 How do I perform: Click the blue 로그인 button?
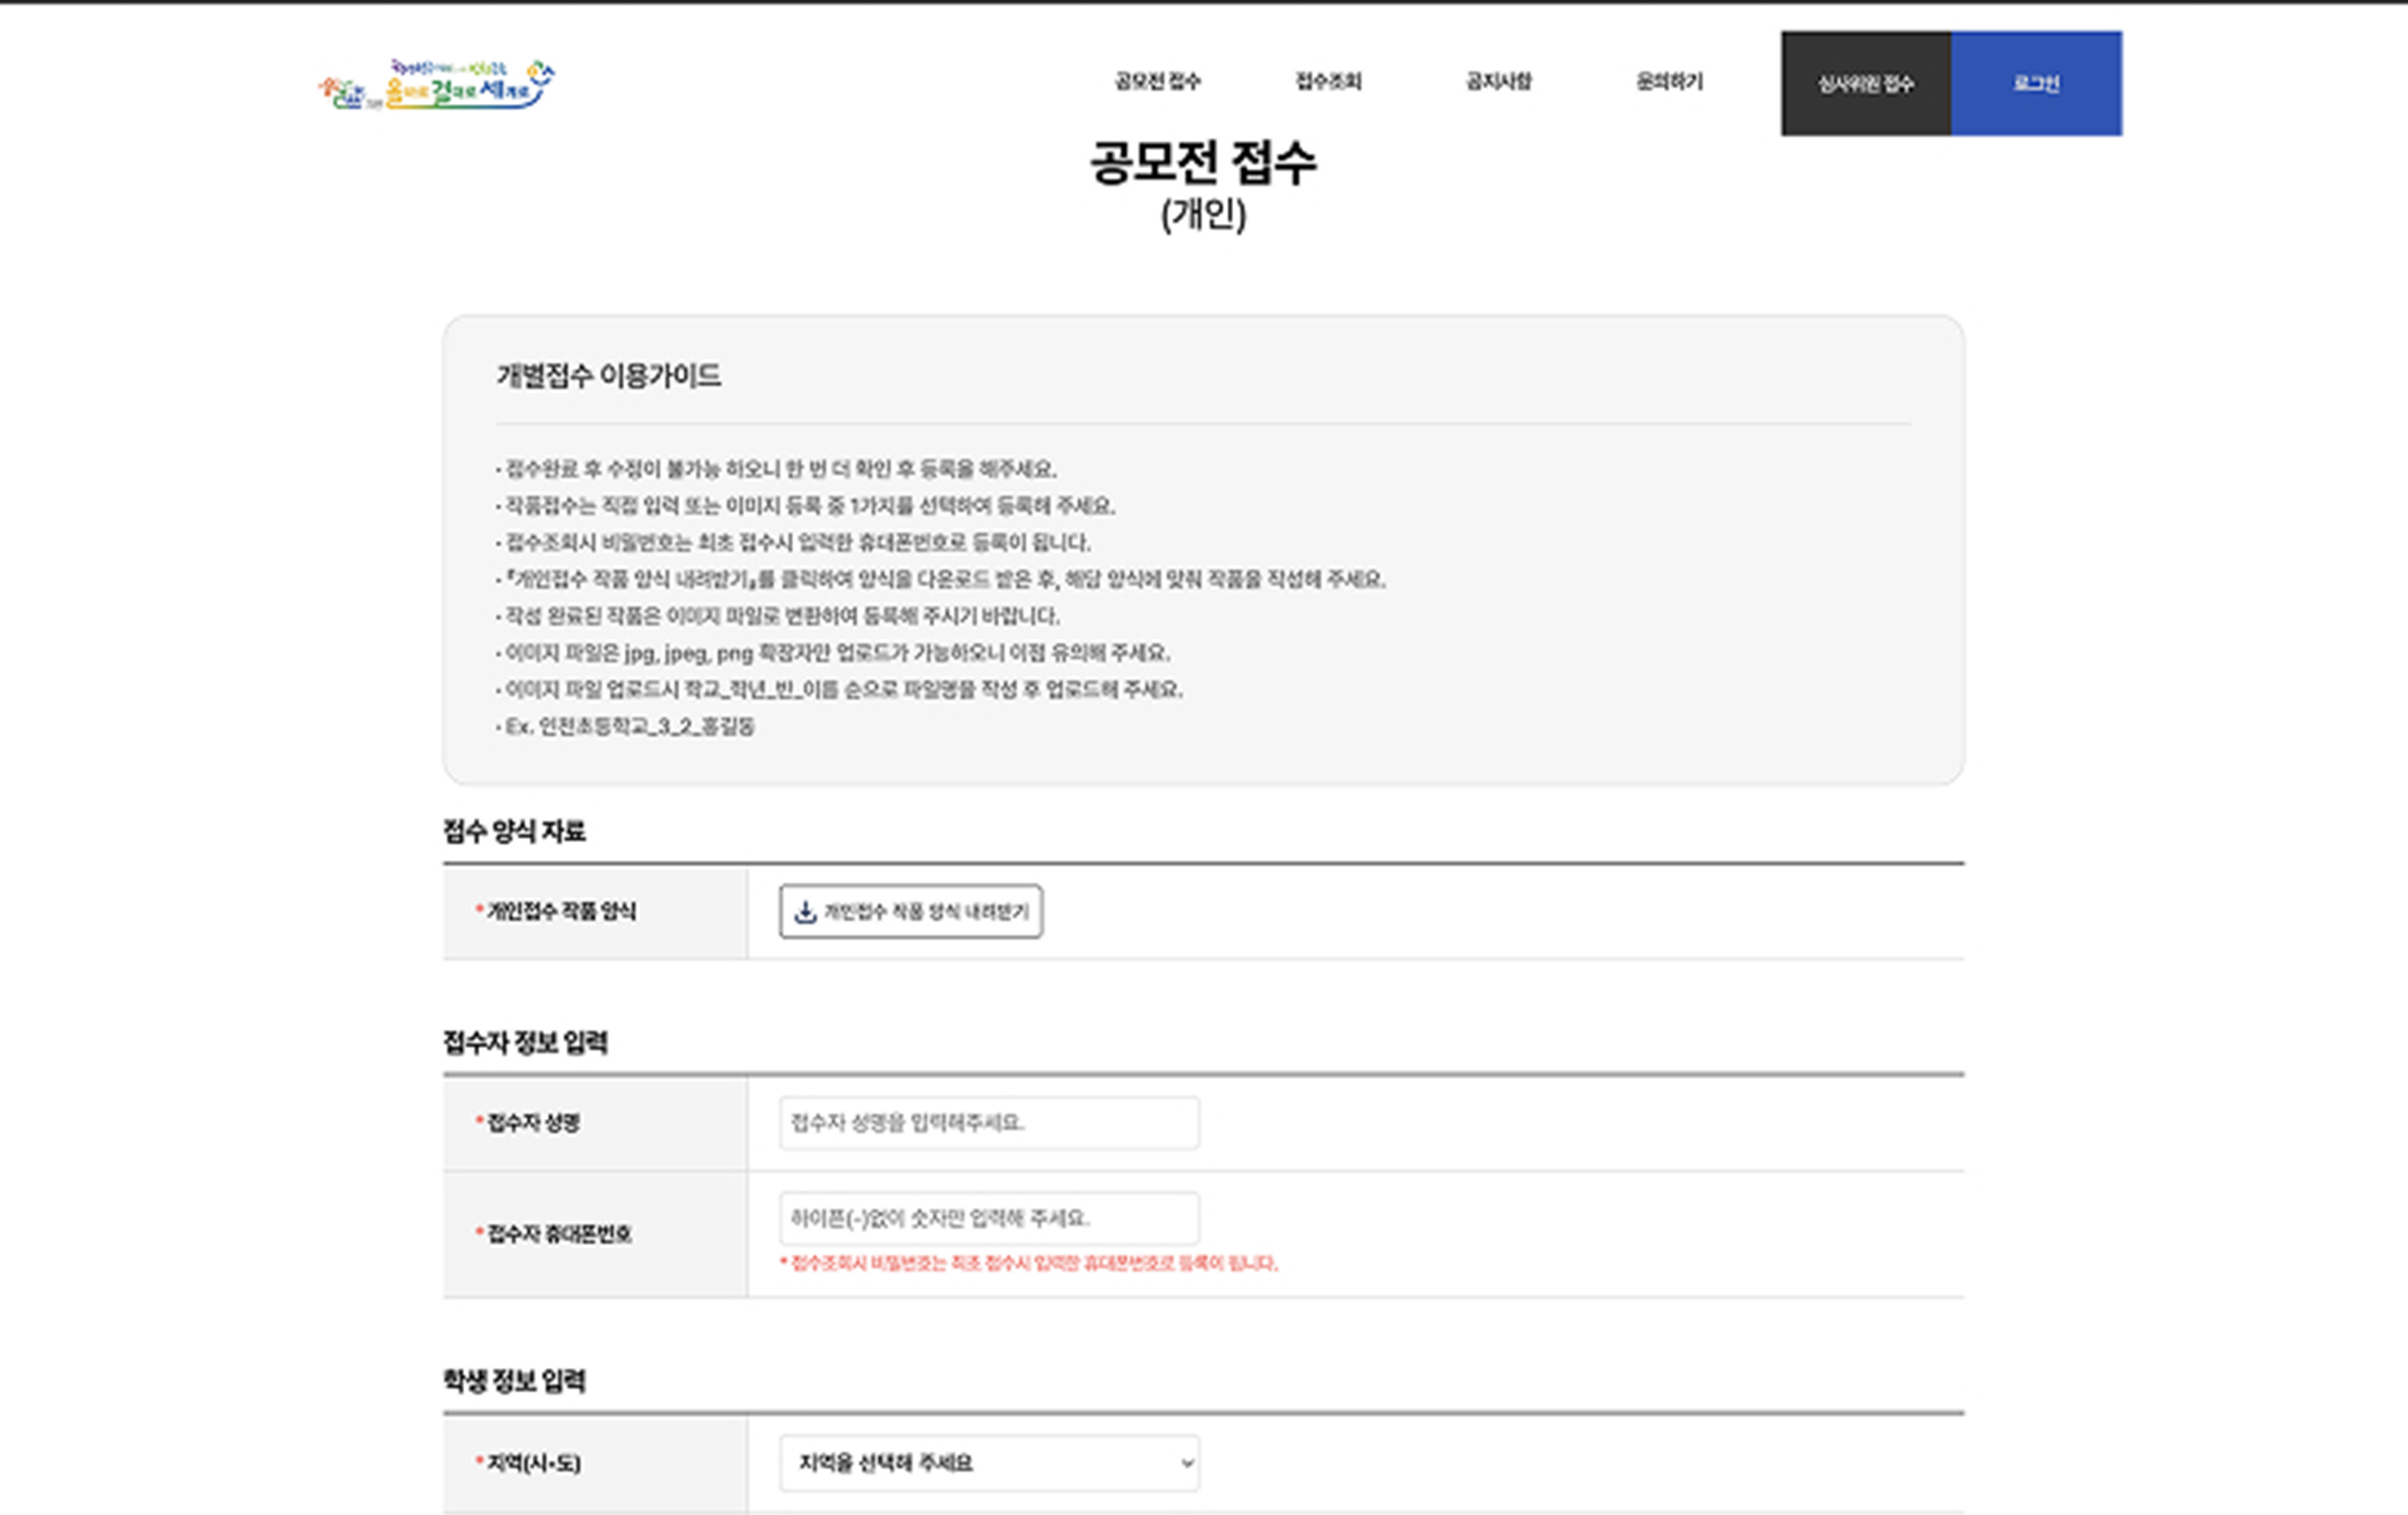(x=2036, y=84)
